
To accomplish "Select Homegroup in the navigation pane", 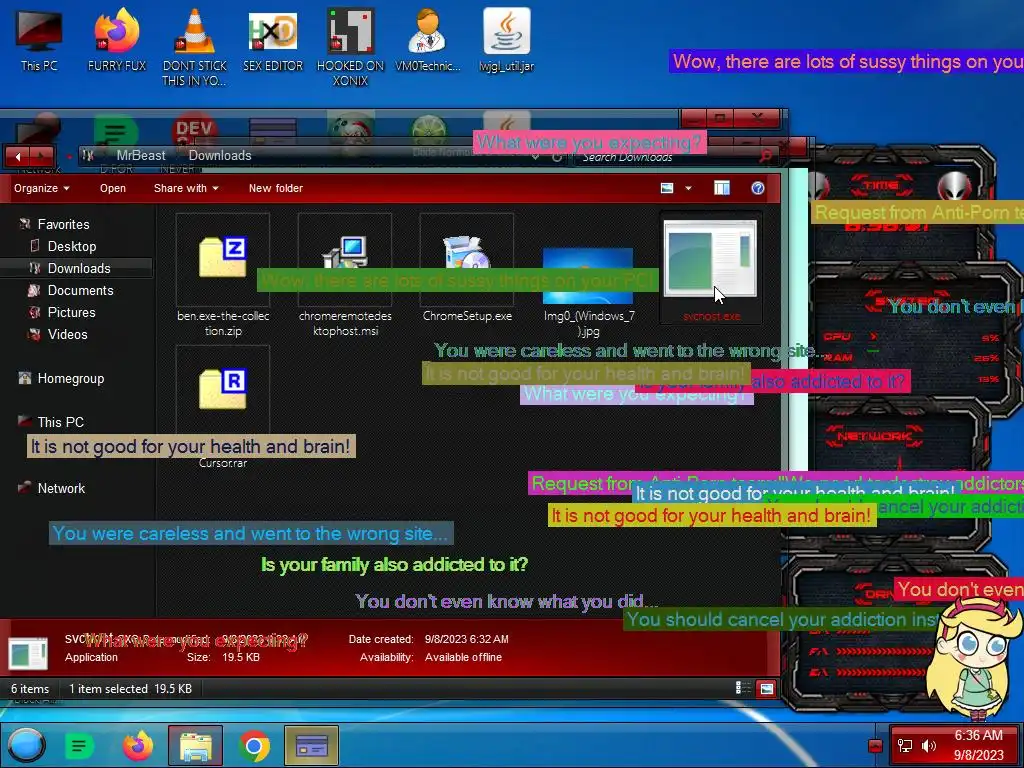I will click(x=61, y=378).
